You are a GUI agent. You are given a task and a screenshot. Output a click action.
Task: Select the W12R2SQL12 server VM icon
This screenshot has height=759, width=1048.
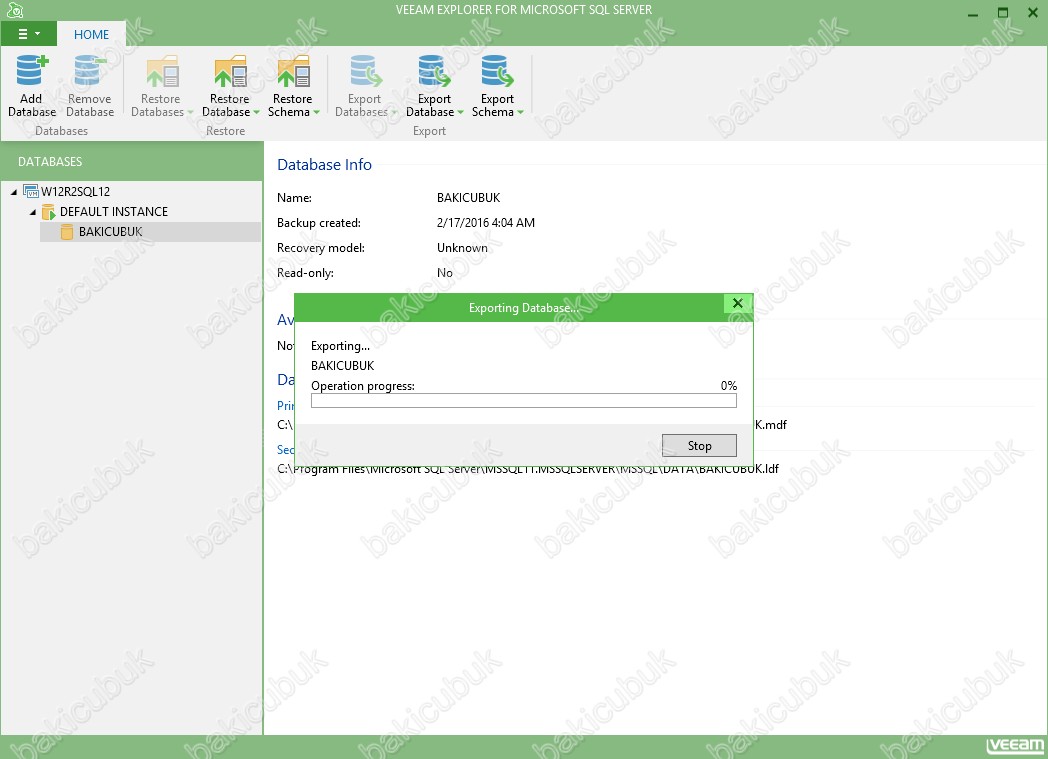click(x=31, y=192)
